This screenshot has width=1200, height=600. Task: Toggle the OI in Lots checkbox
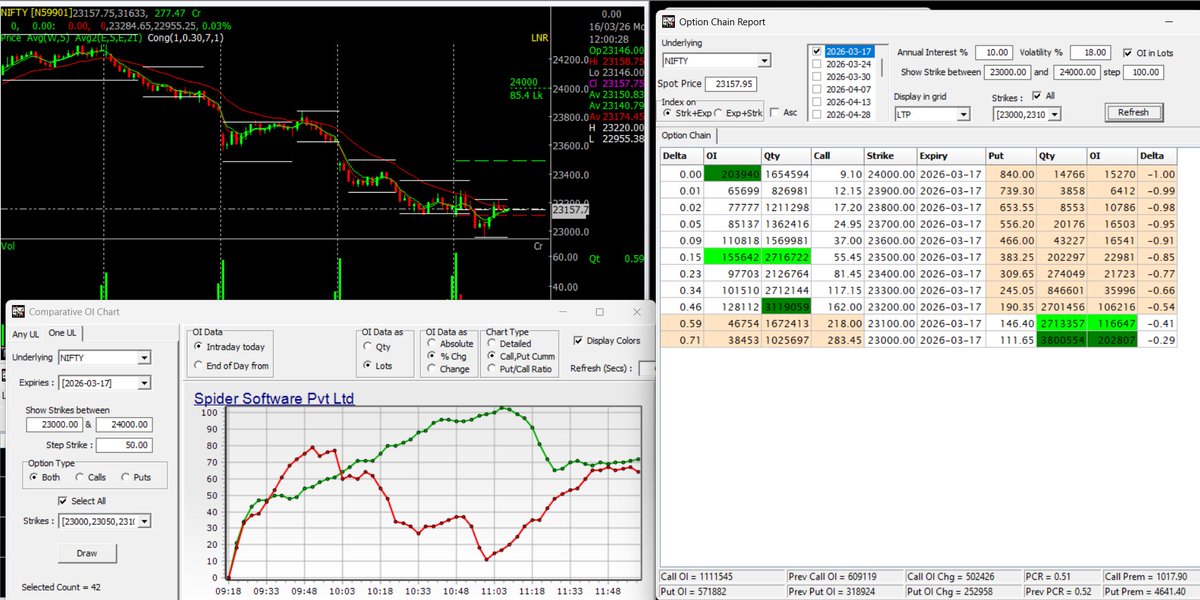click(x=1128, y=52)
